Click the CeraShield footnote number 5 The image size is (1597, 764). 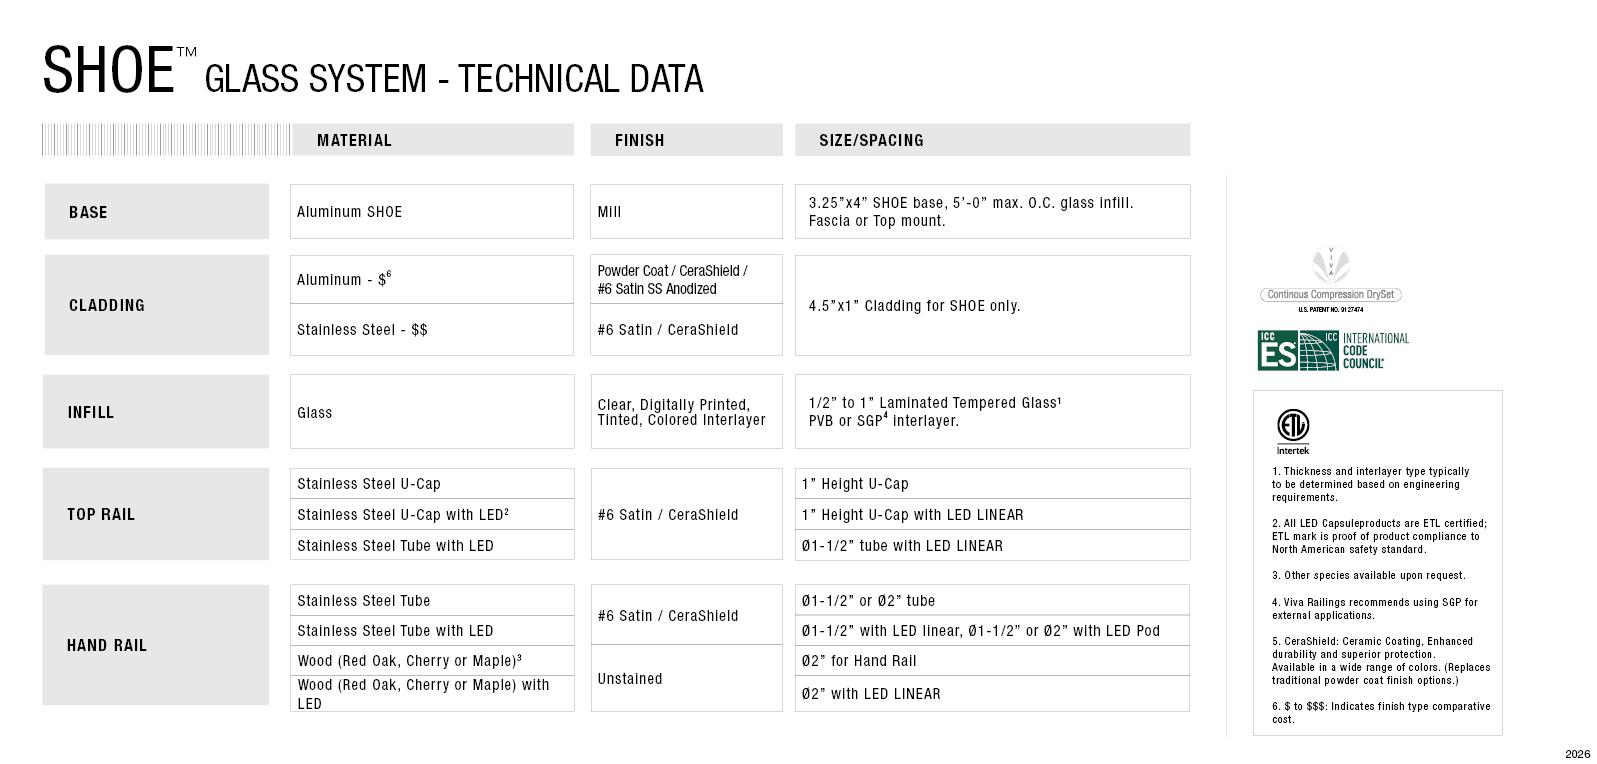pyautogui.click(x=1275, y=641)
